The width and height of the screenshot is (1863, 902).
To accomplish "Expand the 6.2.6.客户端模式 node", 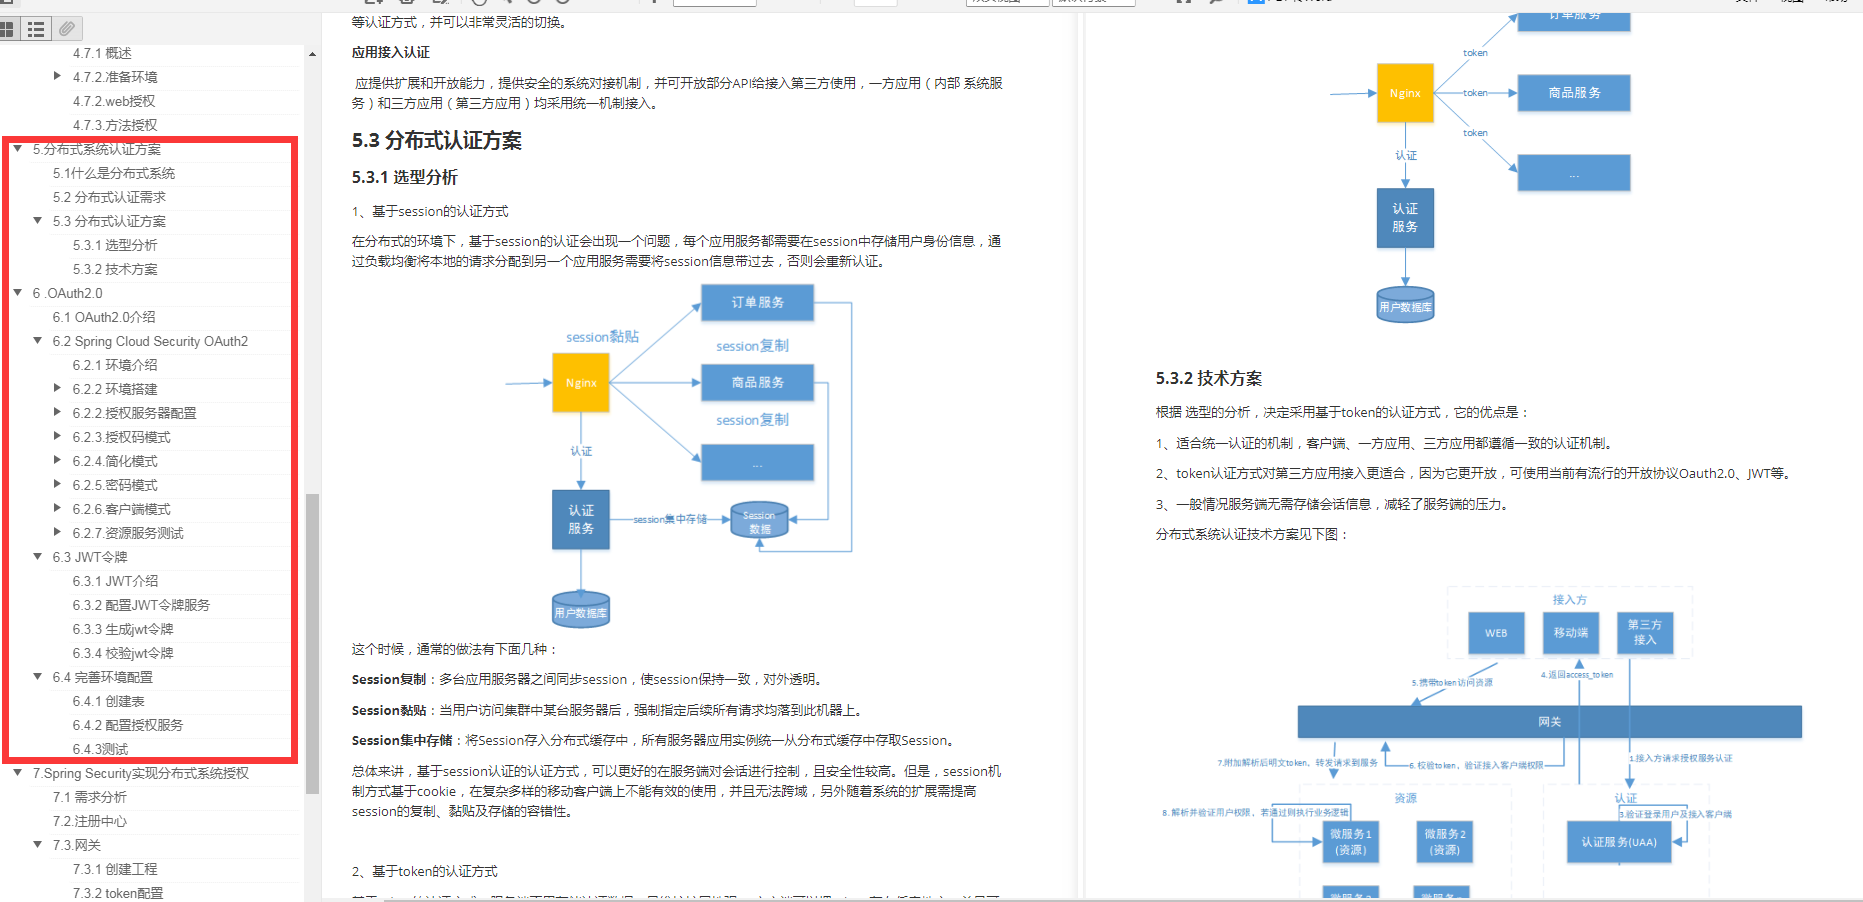I will pyautogui.click(x=58, y=508).
